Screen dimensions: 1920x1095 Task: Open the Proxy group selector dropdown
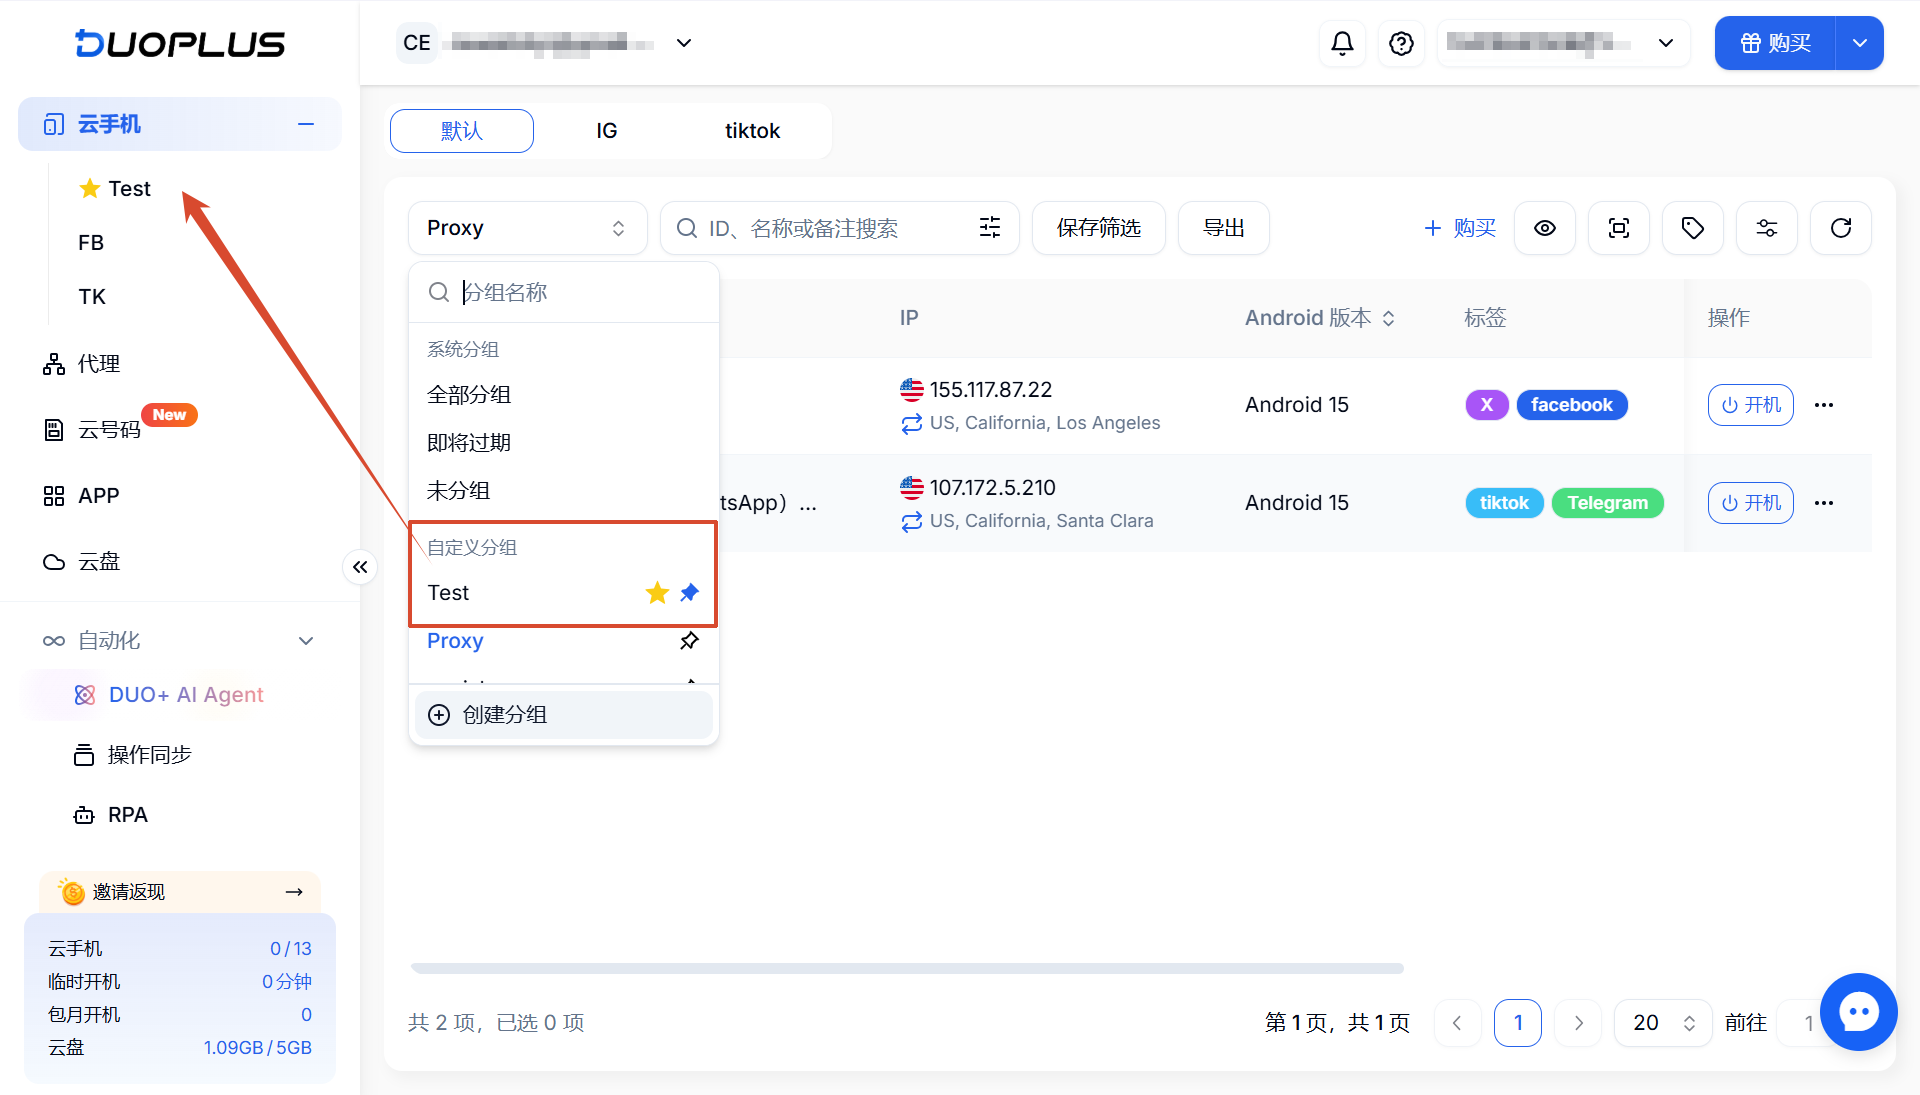tap(527, 228)
